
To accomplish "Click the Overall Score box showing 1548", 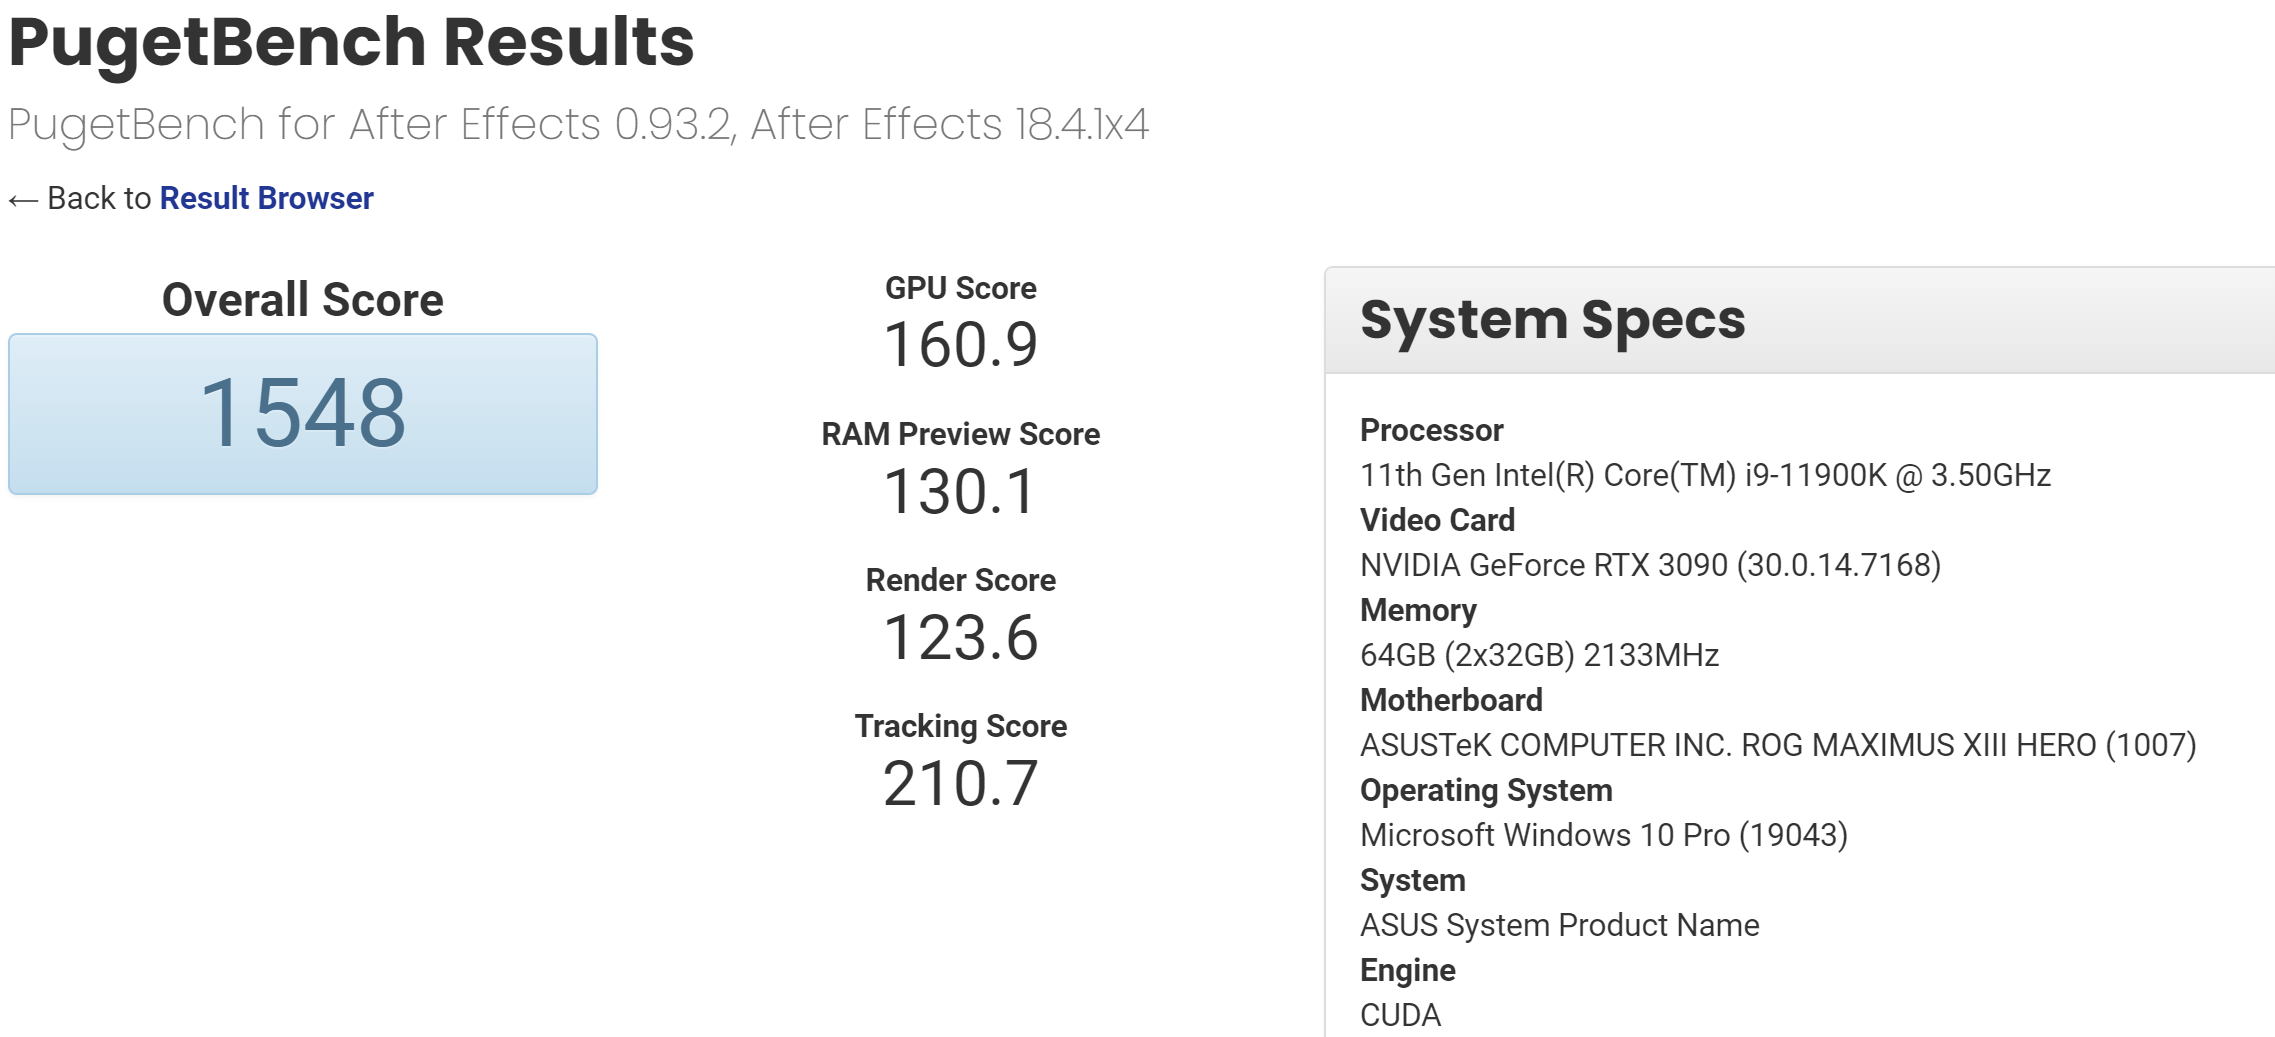I will [x=303, y=413].
